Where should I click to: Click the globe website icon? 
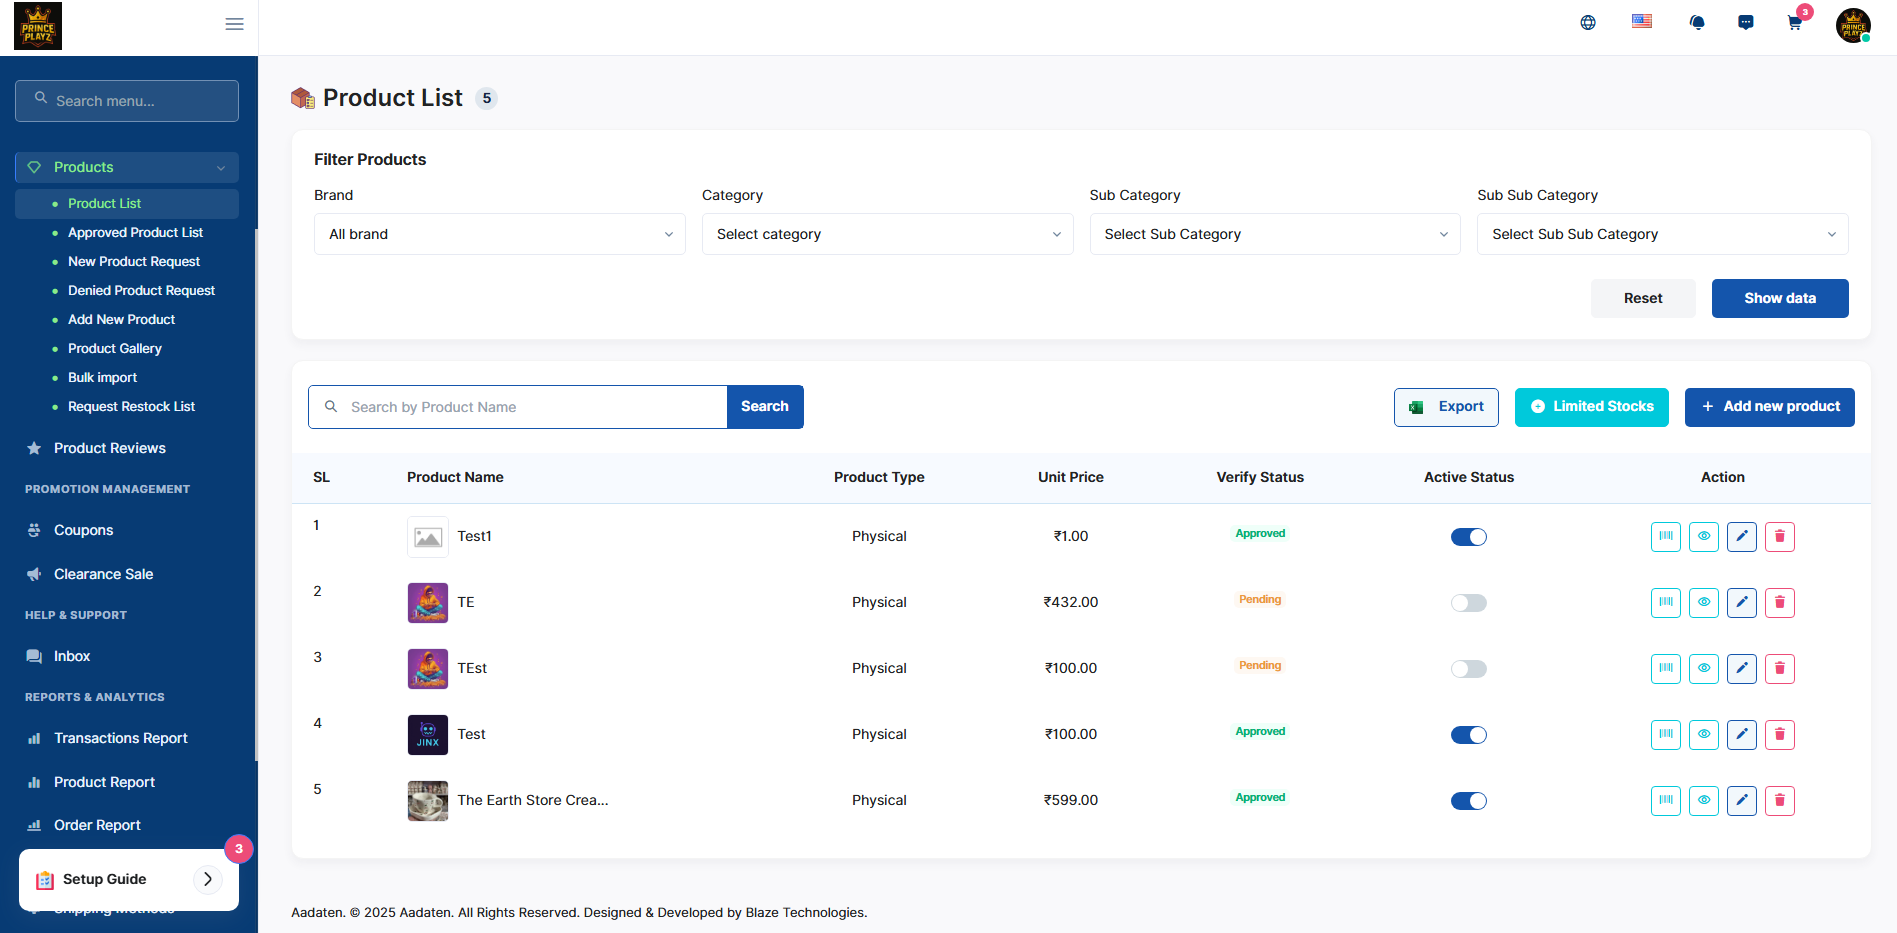point(1588,23)
